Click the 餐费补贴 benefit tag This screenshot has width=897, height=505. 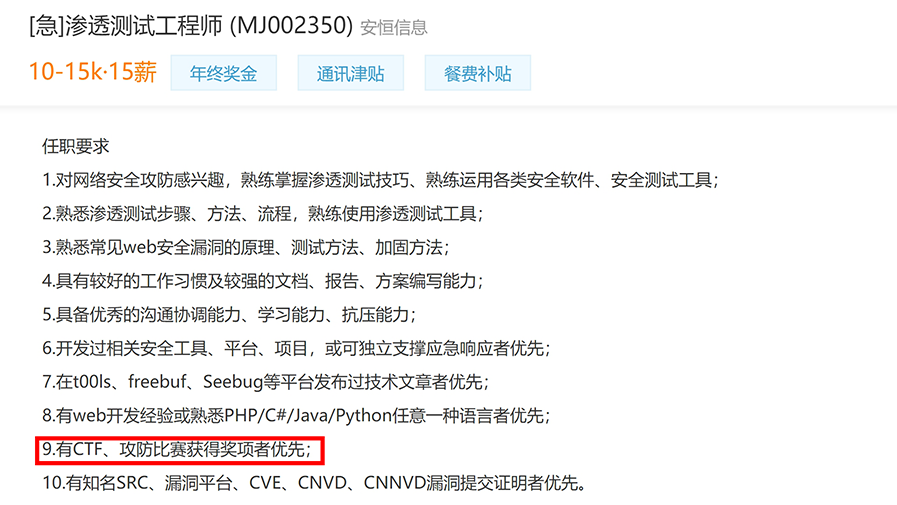tap(478, 73)
